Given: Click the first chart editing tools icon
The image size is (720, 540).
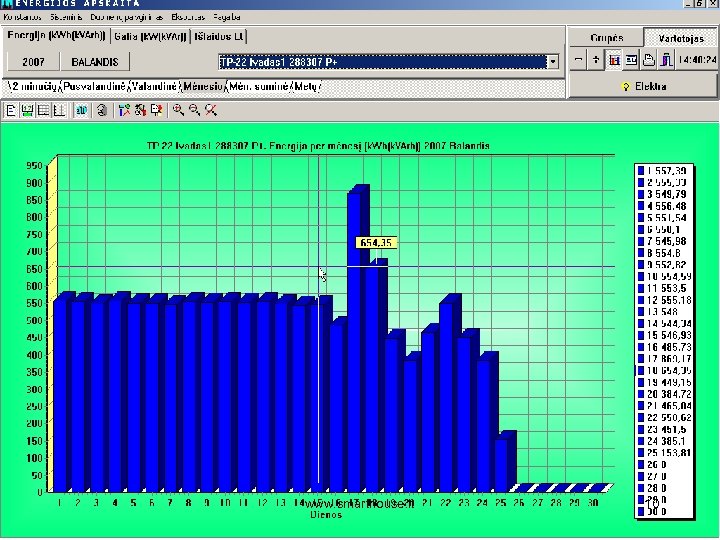Looking at the screenshot, I should coord(124,110).
